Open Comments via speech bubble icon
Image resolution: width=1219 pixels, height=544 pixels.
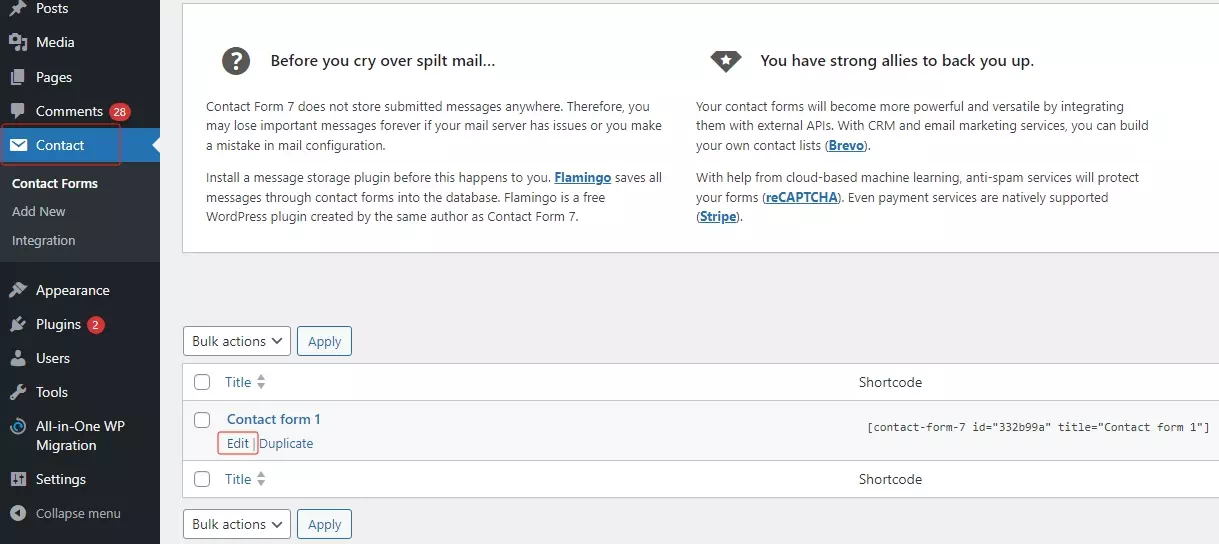(18, 111)
